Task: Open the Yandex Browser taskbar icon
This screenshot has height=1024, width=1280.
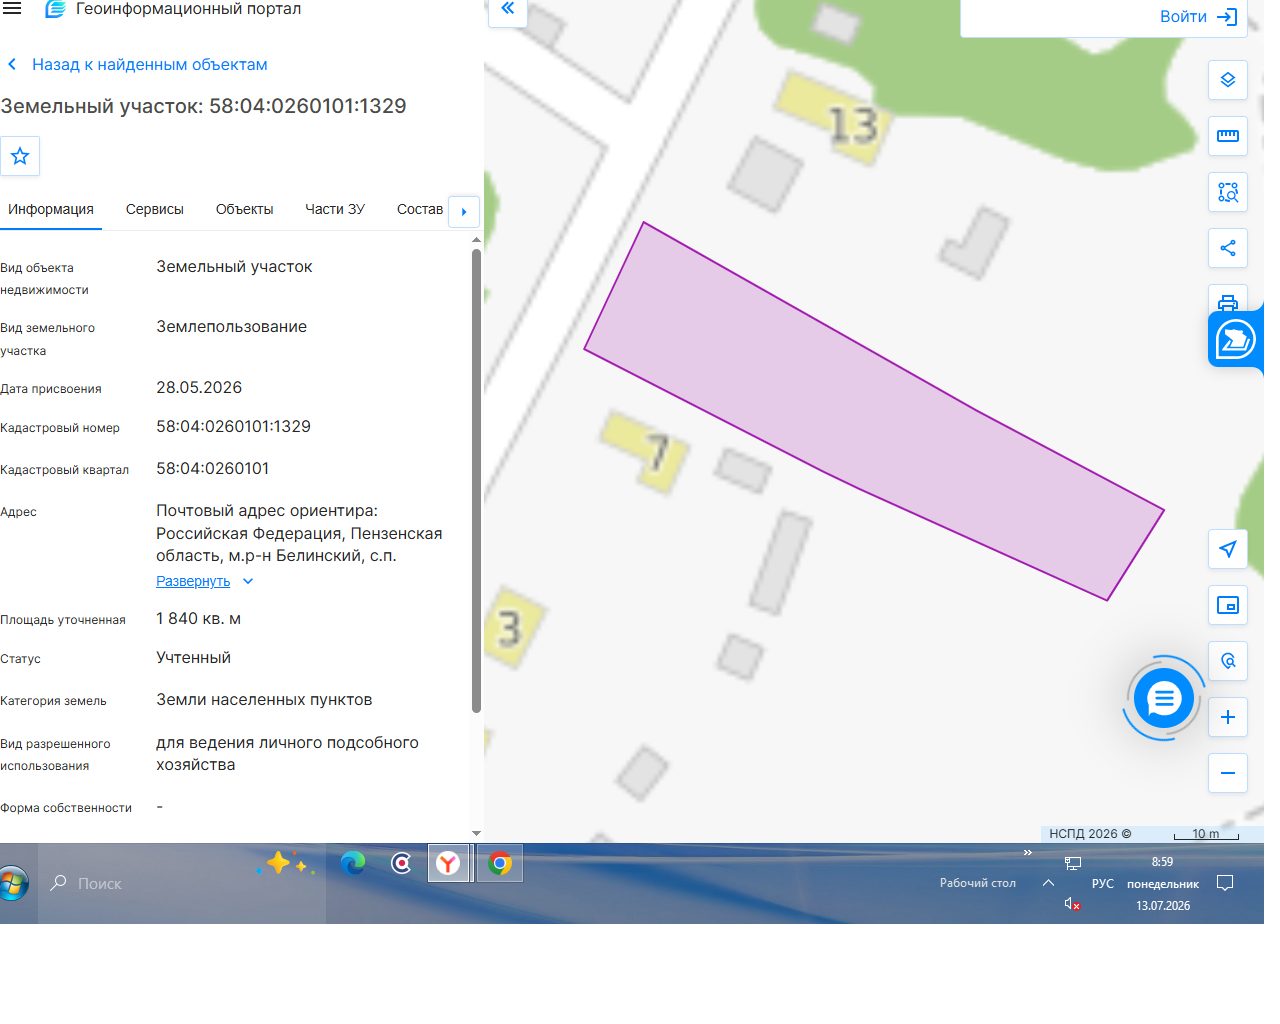Action: 448,863
